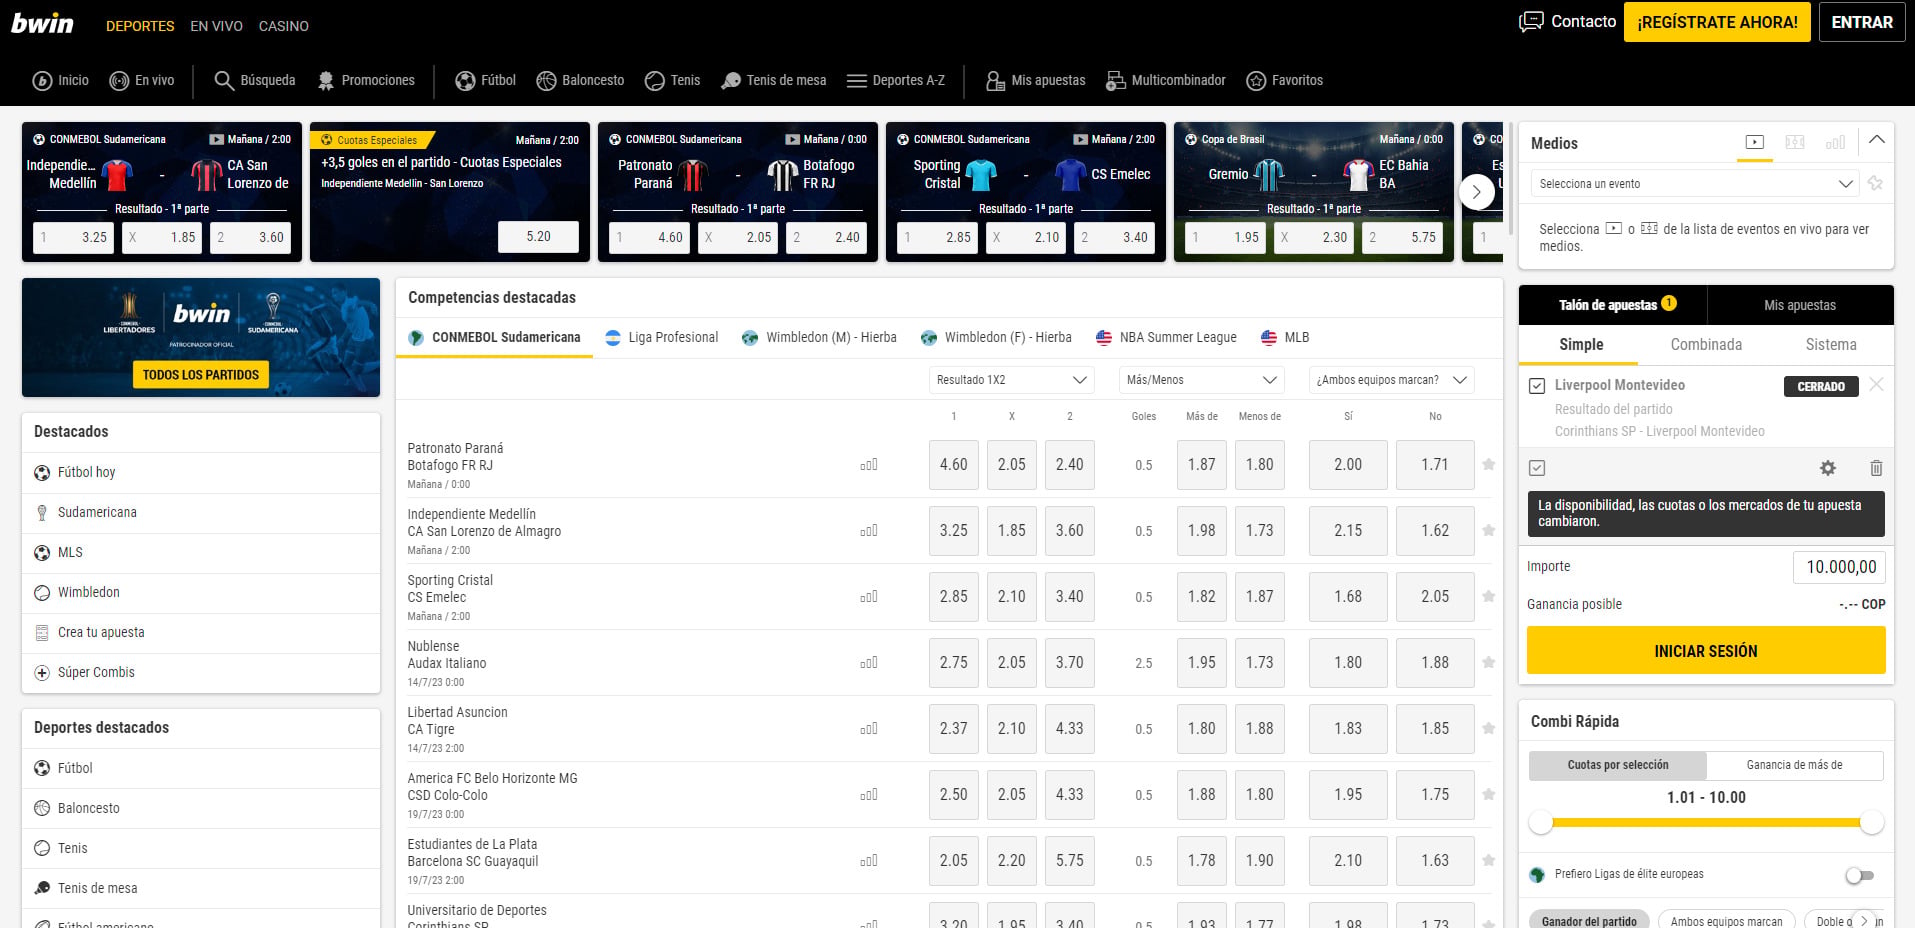The height and width of the screenshot is (928, 1915).
Task: Open the Contacto chat icon
Action: pos(1531,22)
